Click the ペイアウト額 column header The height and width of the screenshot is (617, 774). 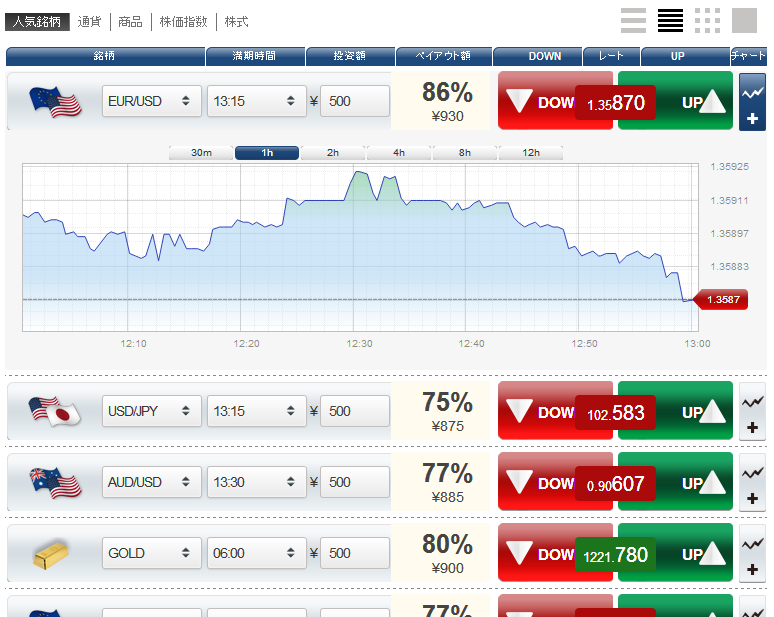(444, 56)
